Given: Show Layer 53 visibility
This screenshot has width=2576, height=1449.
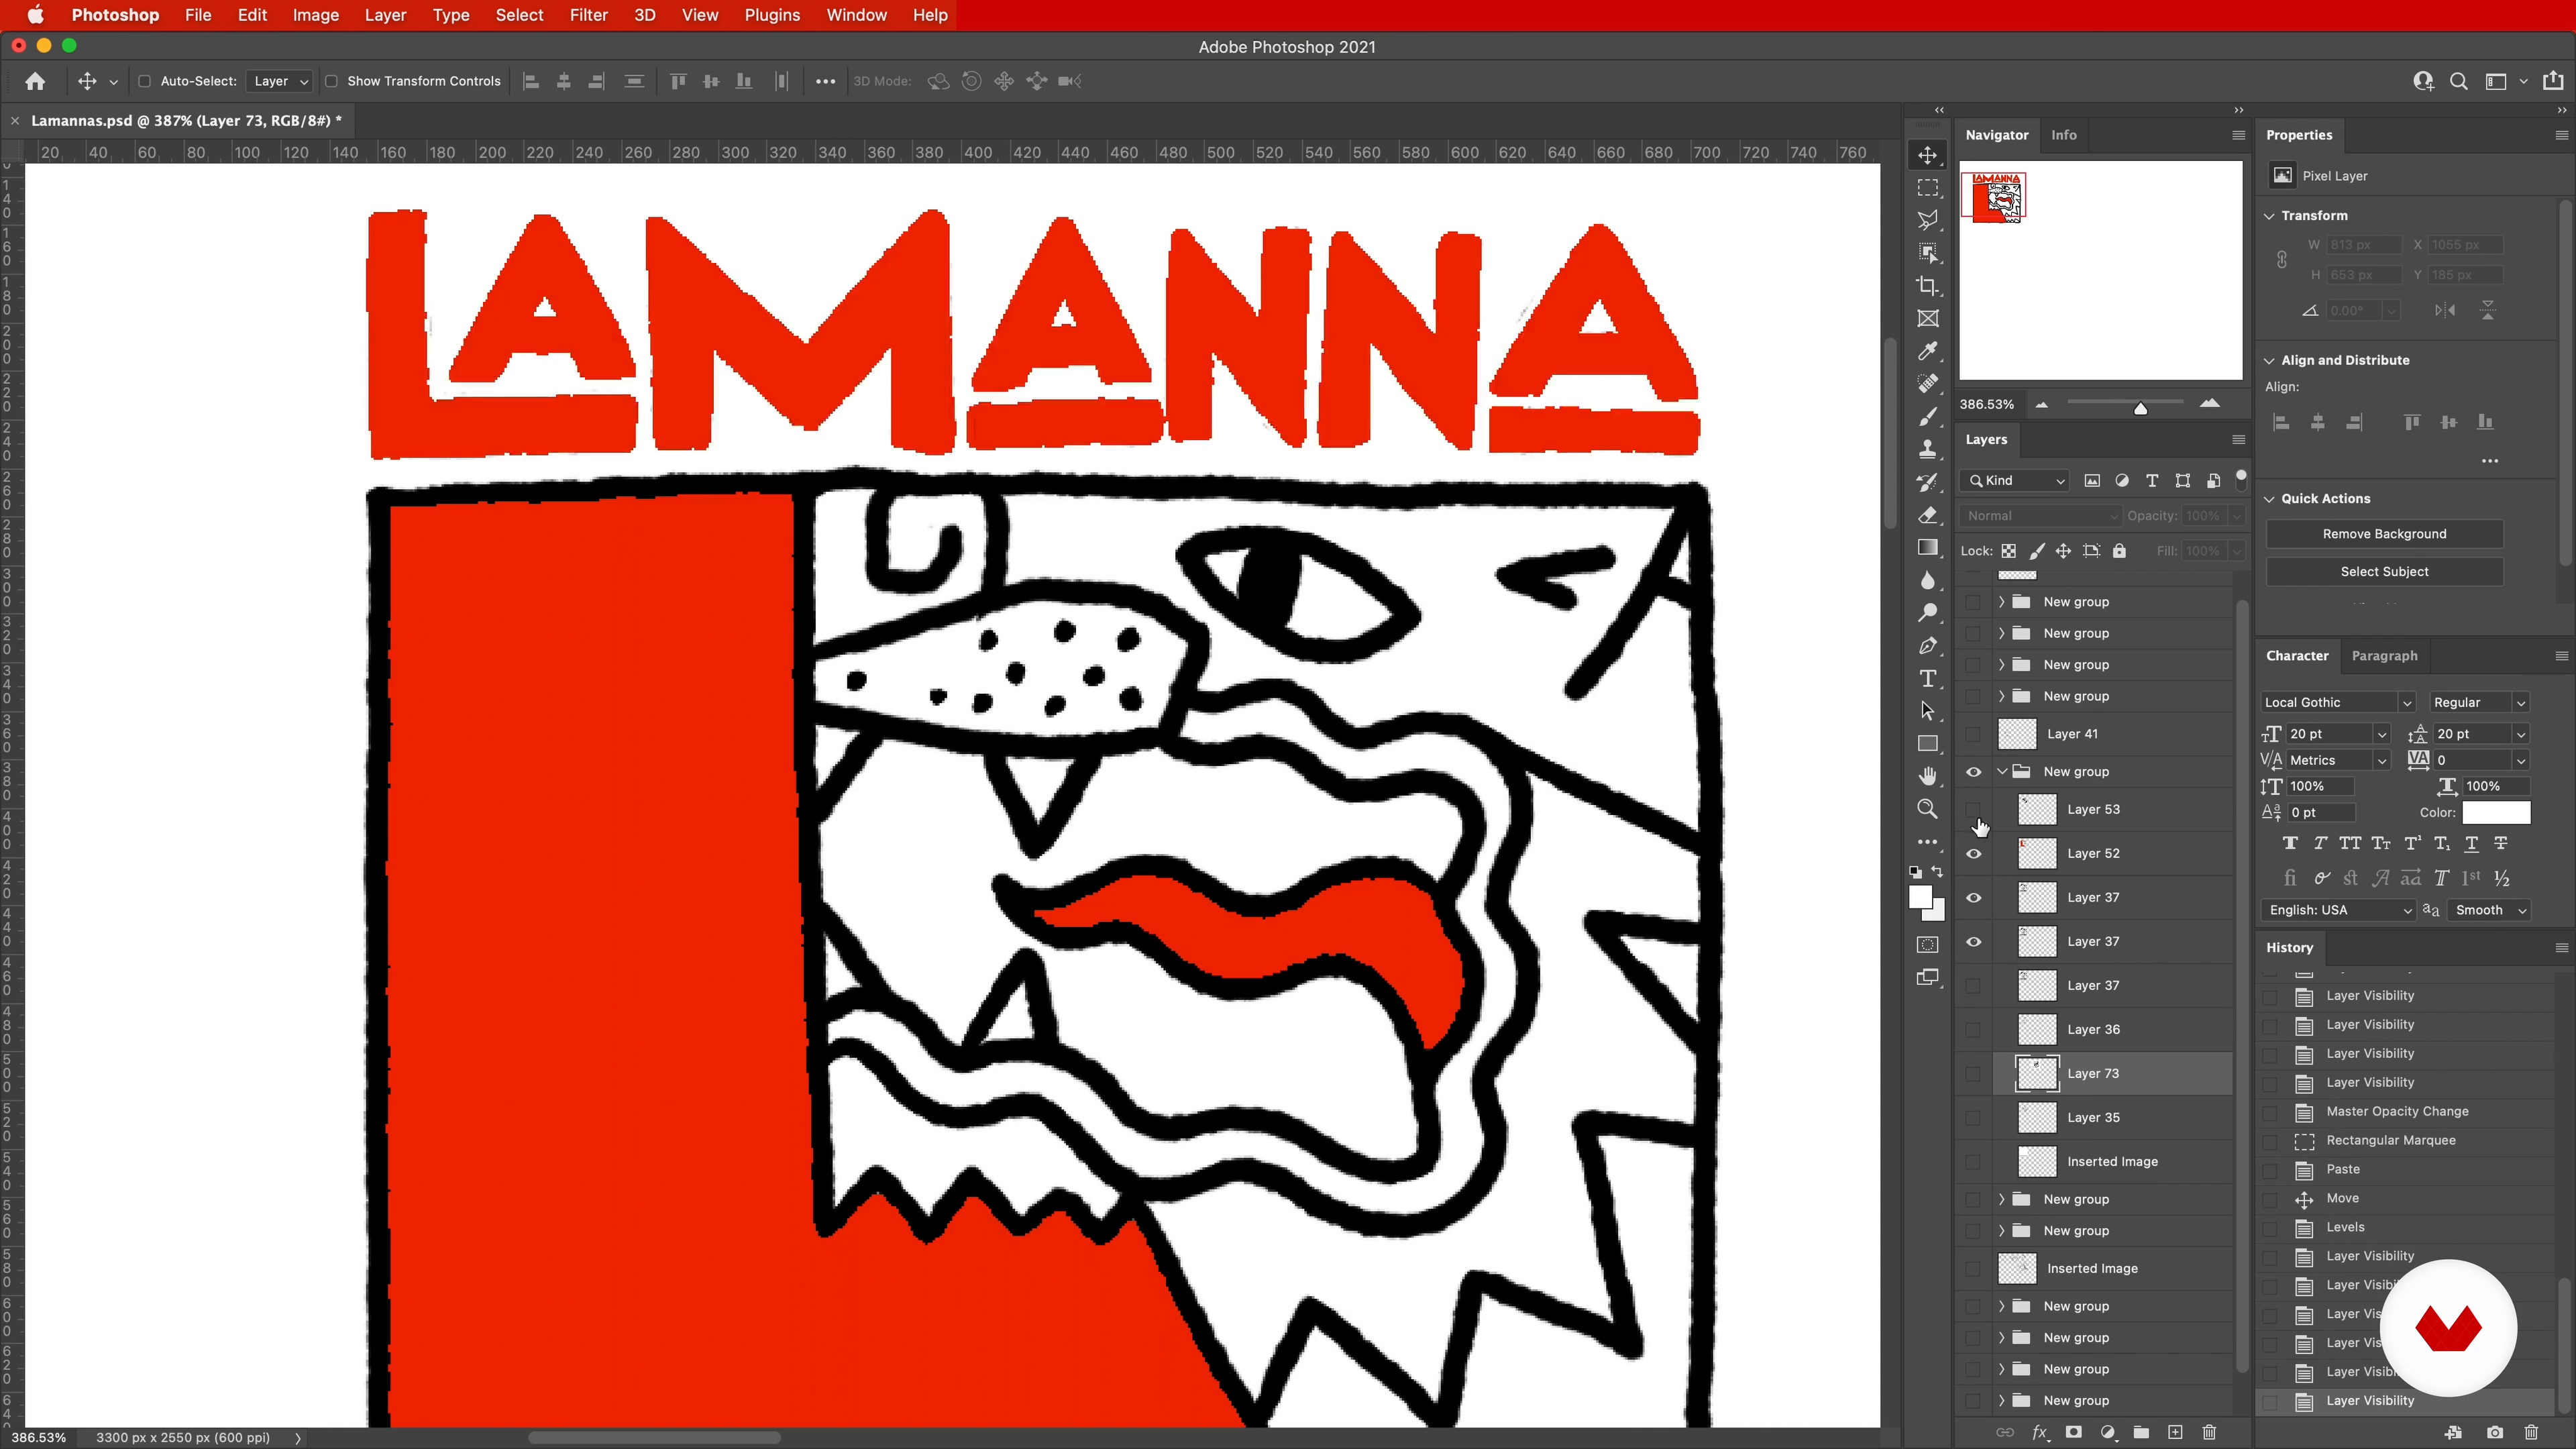Looking at the screenshot, I should [1973, 809].
